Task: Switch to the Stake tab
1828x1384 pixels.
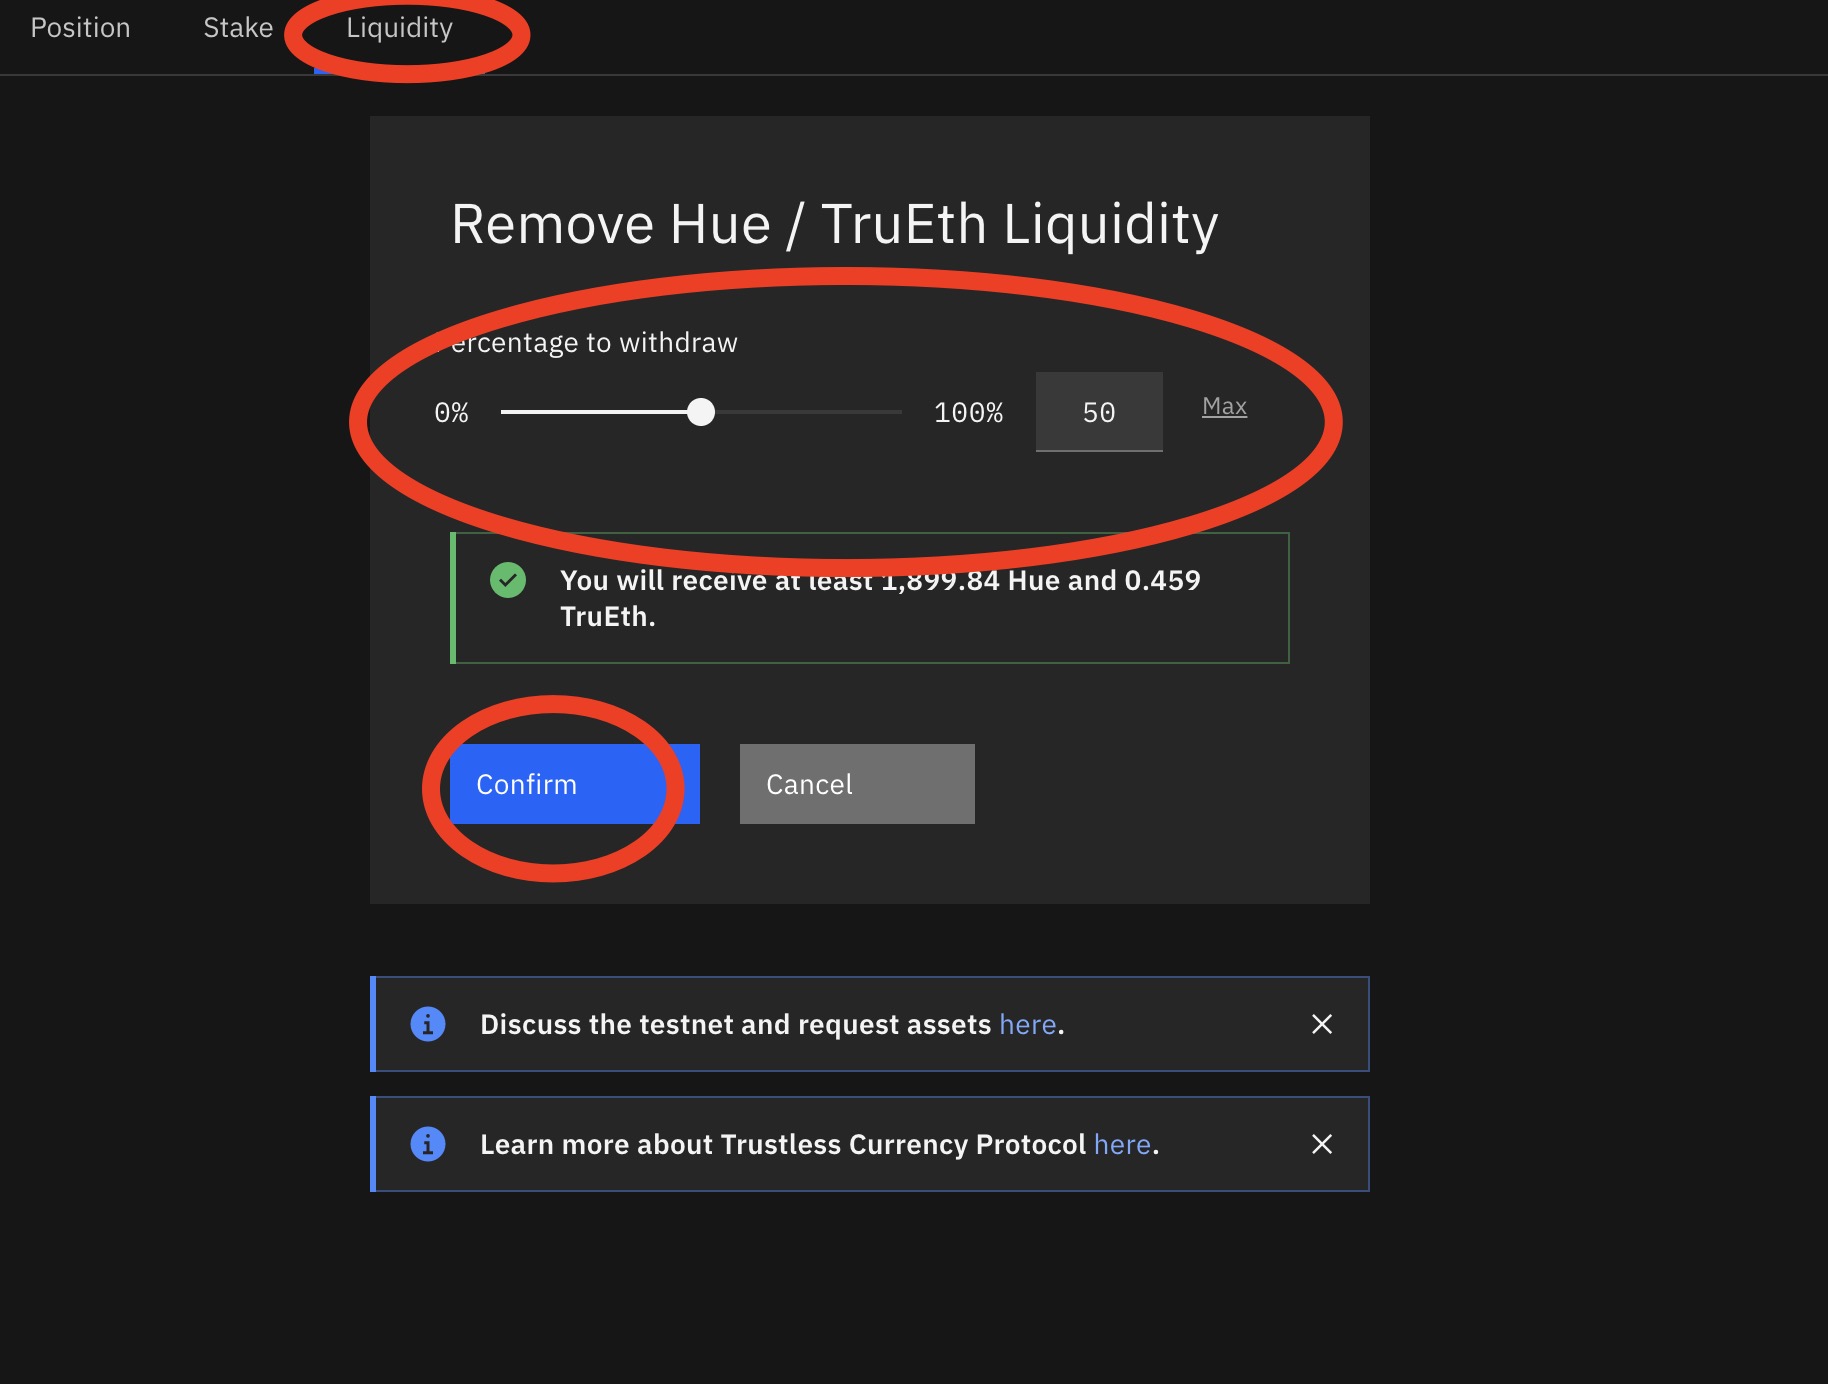Action: click(238, 28)
